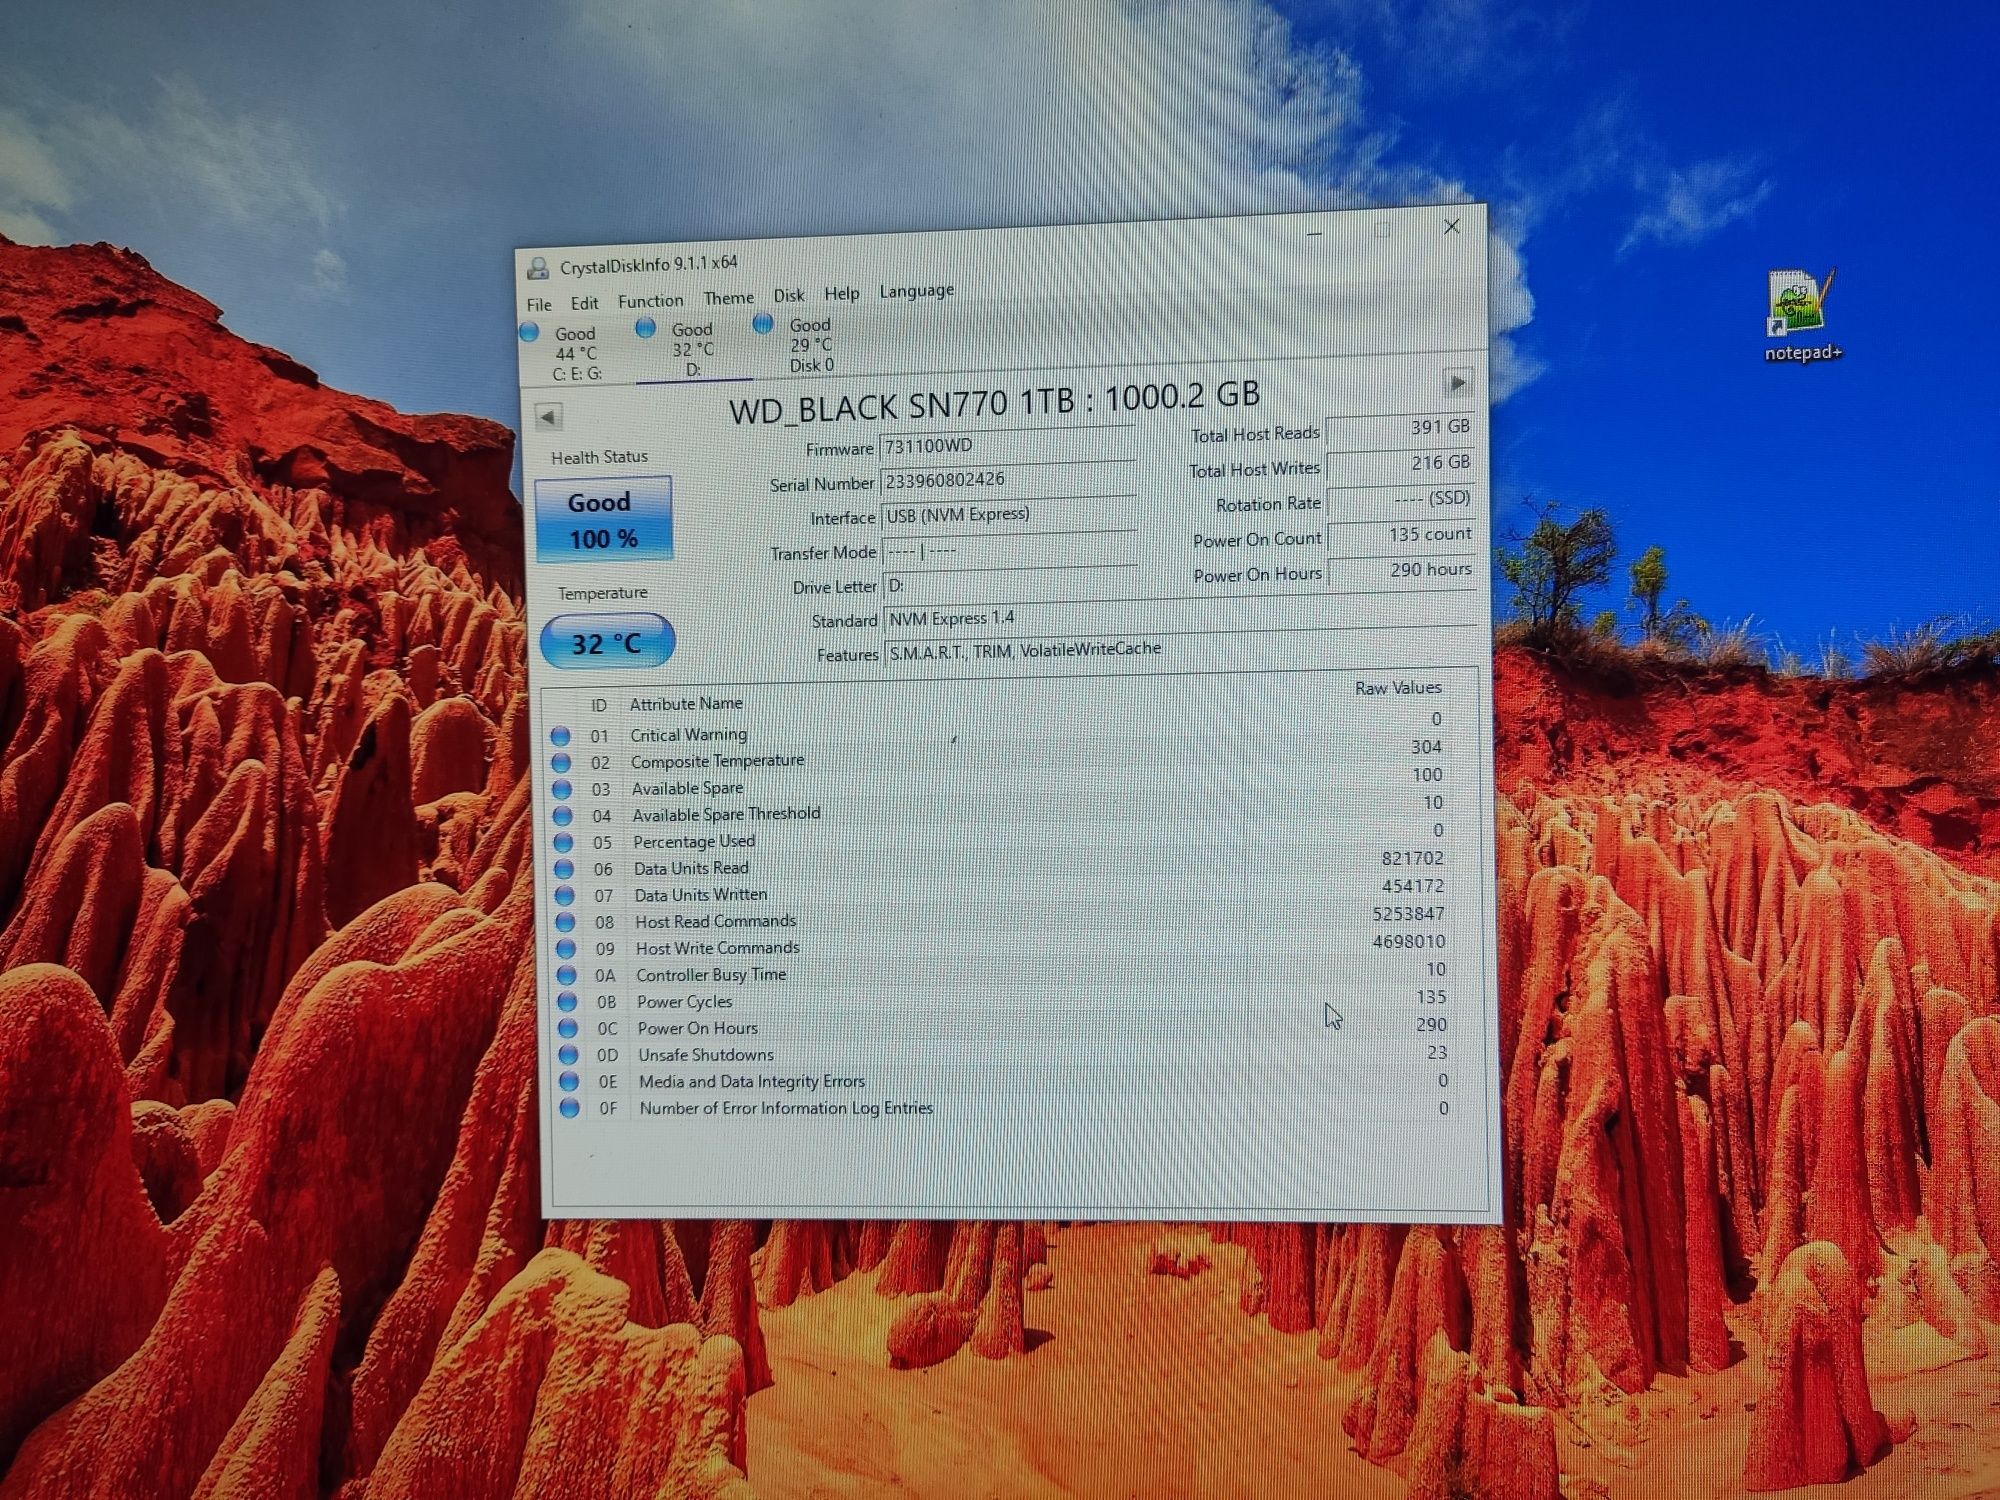Select the Unsafe Shutdowns attribute name
The width and height of the screenshot is (2000, 1500).
pos(706,1055)
